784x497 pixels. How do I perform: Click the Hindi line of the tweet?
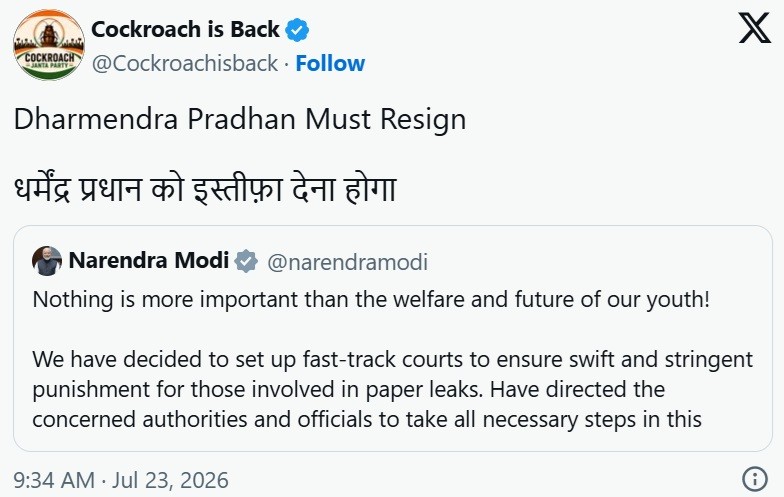(205, 190)
